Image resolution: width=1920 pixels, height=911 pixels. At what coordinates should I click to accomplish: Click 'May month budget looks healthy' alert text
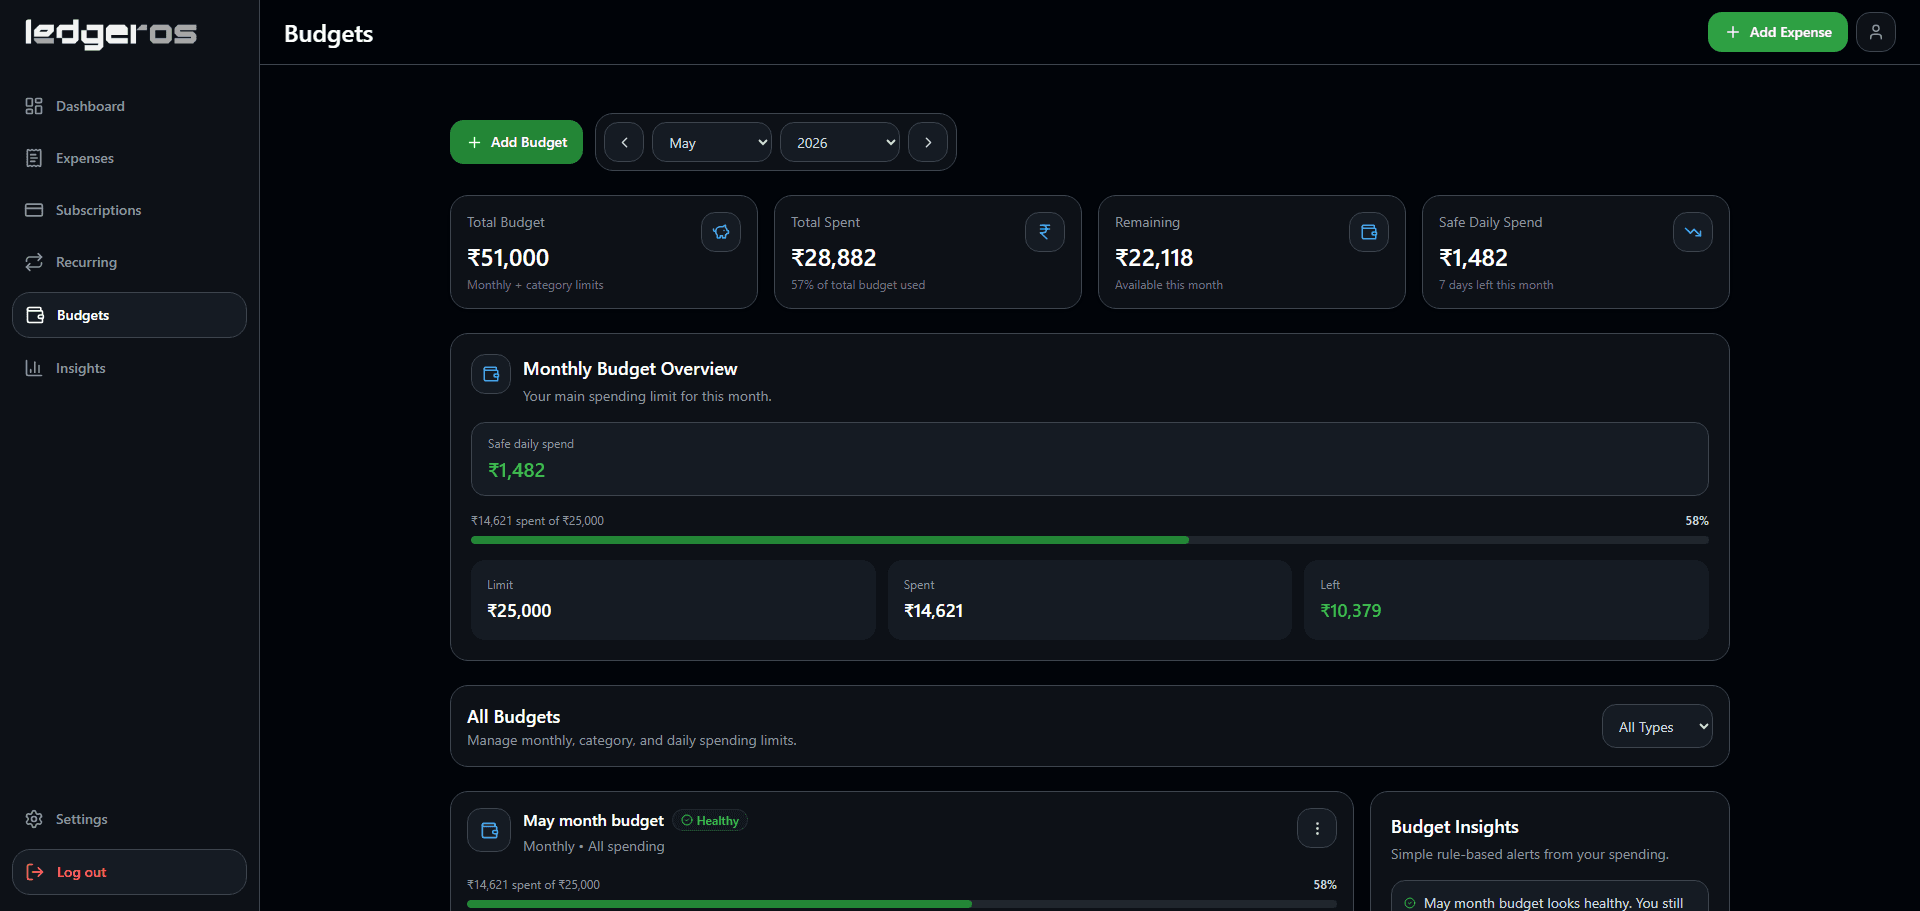tap(1554, 903)
